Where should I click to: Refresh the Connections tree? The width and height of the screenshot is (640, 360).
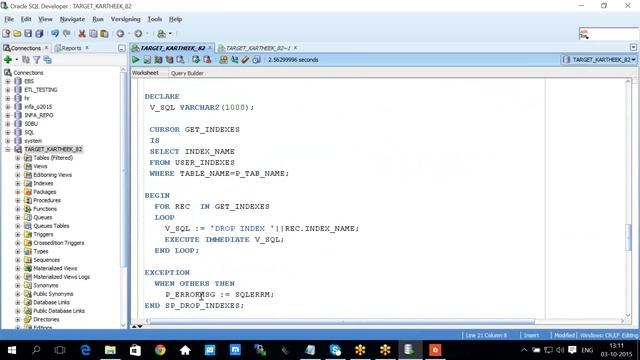click(x=26, y=60)
